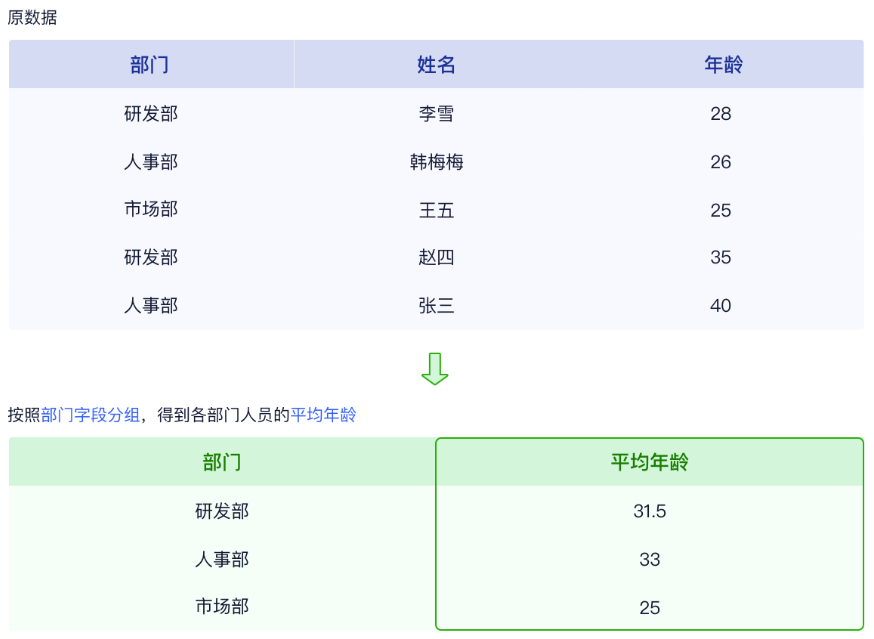Select the green 部门 result header
Viewport: 874px width, 639px height.
(x=222, y=462)
